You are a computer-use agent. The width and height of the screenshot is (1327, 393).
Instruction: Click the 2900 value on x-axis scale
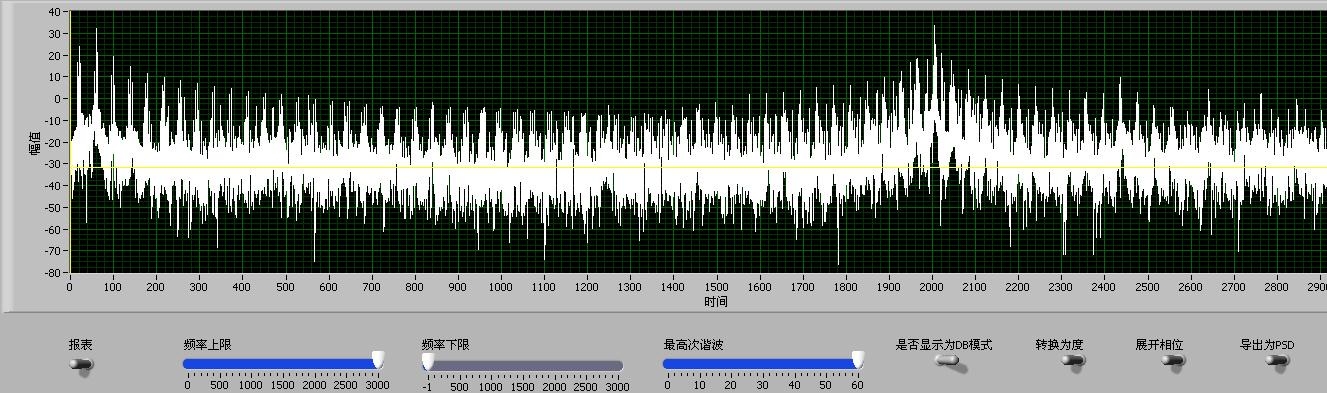click(1317, 287)
